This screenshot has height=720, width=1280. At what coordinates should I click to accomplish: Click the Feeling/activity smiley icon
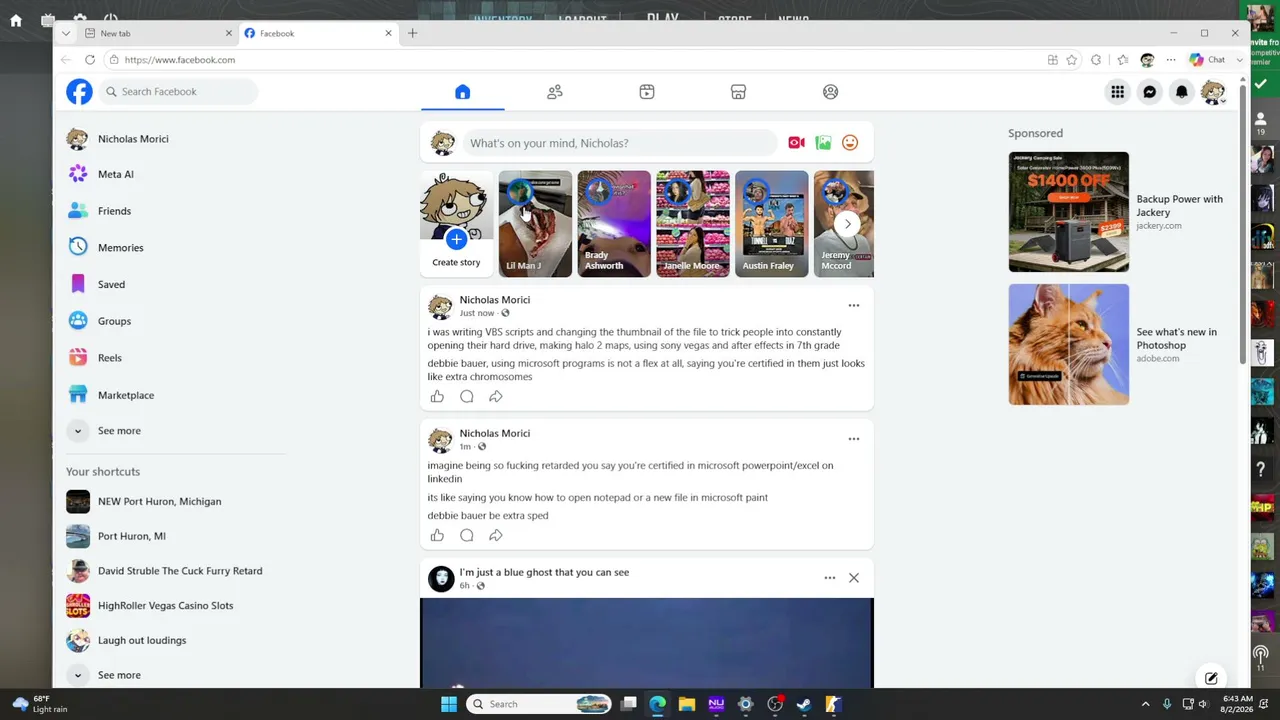pos(850,143)
